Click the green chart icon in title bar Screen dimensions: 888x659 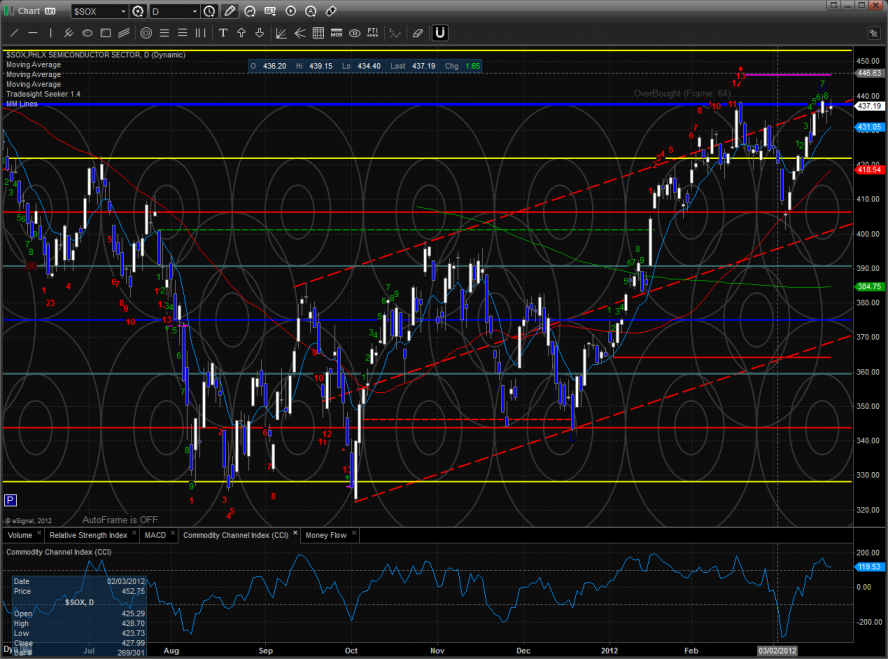click(x=9, y=11)
